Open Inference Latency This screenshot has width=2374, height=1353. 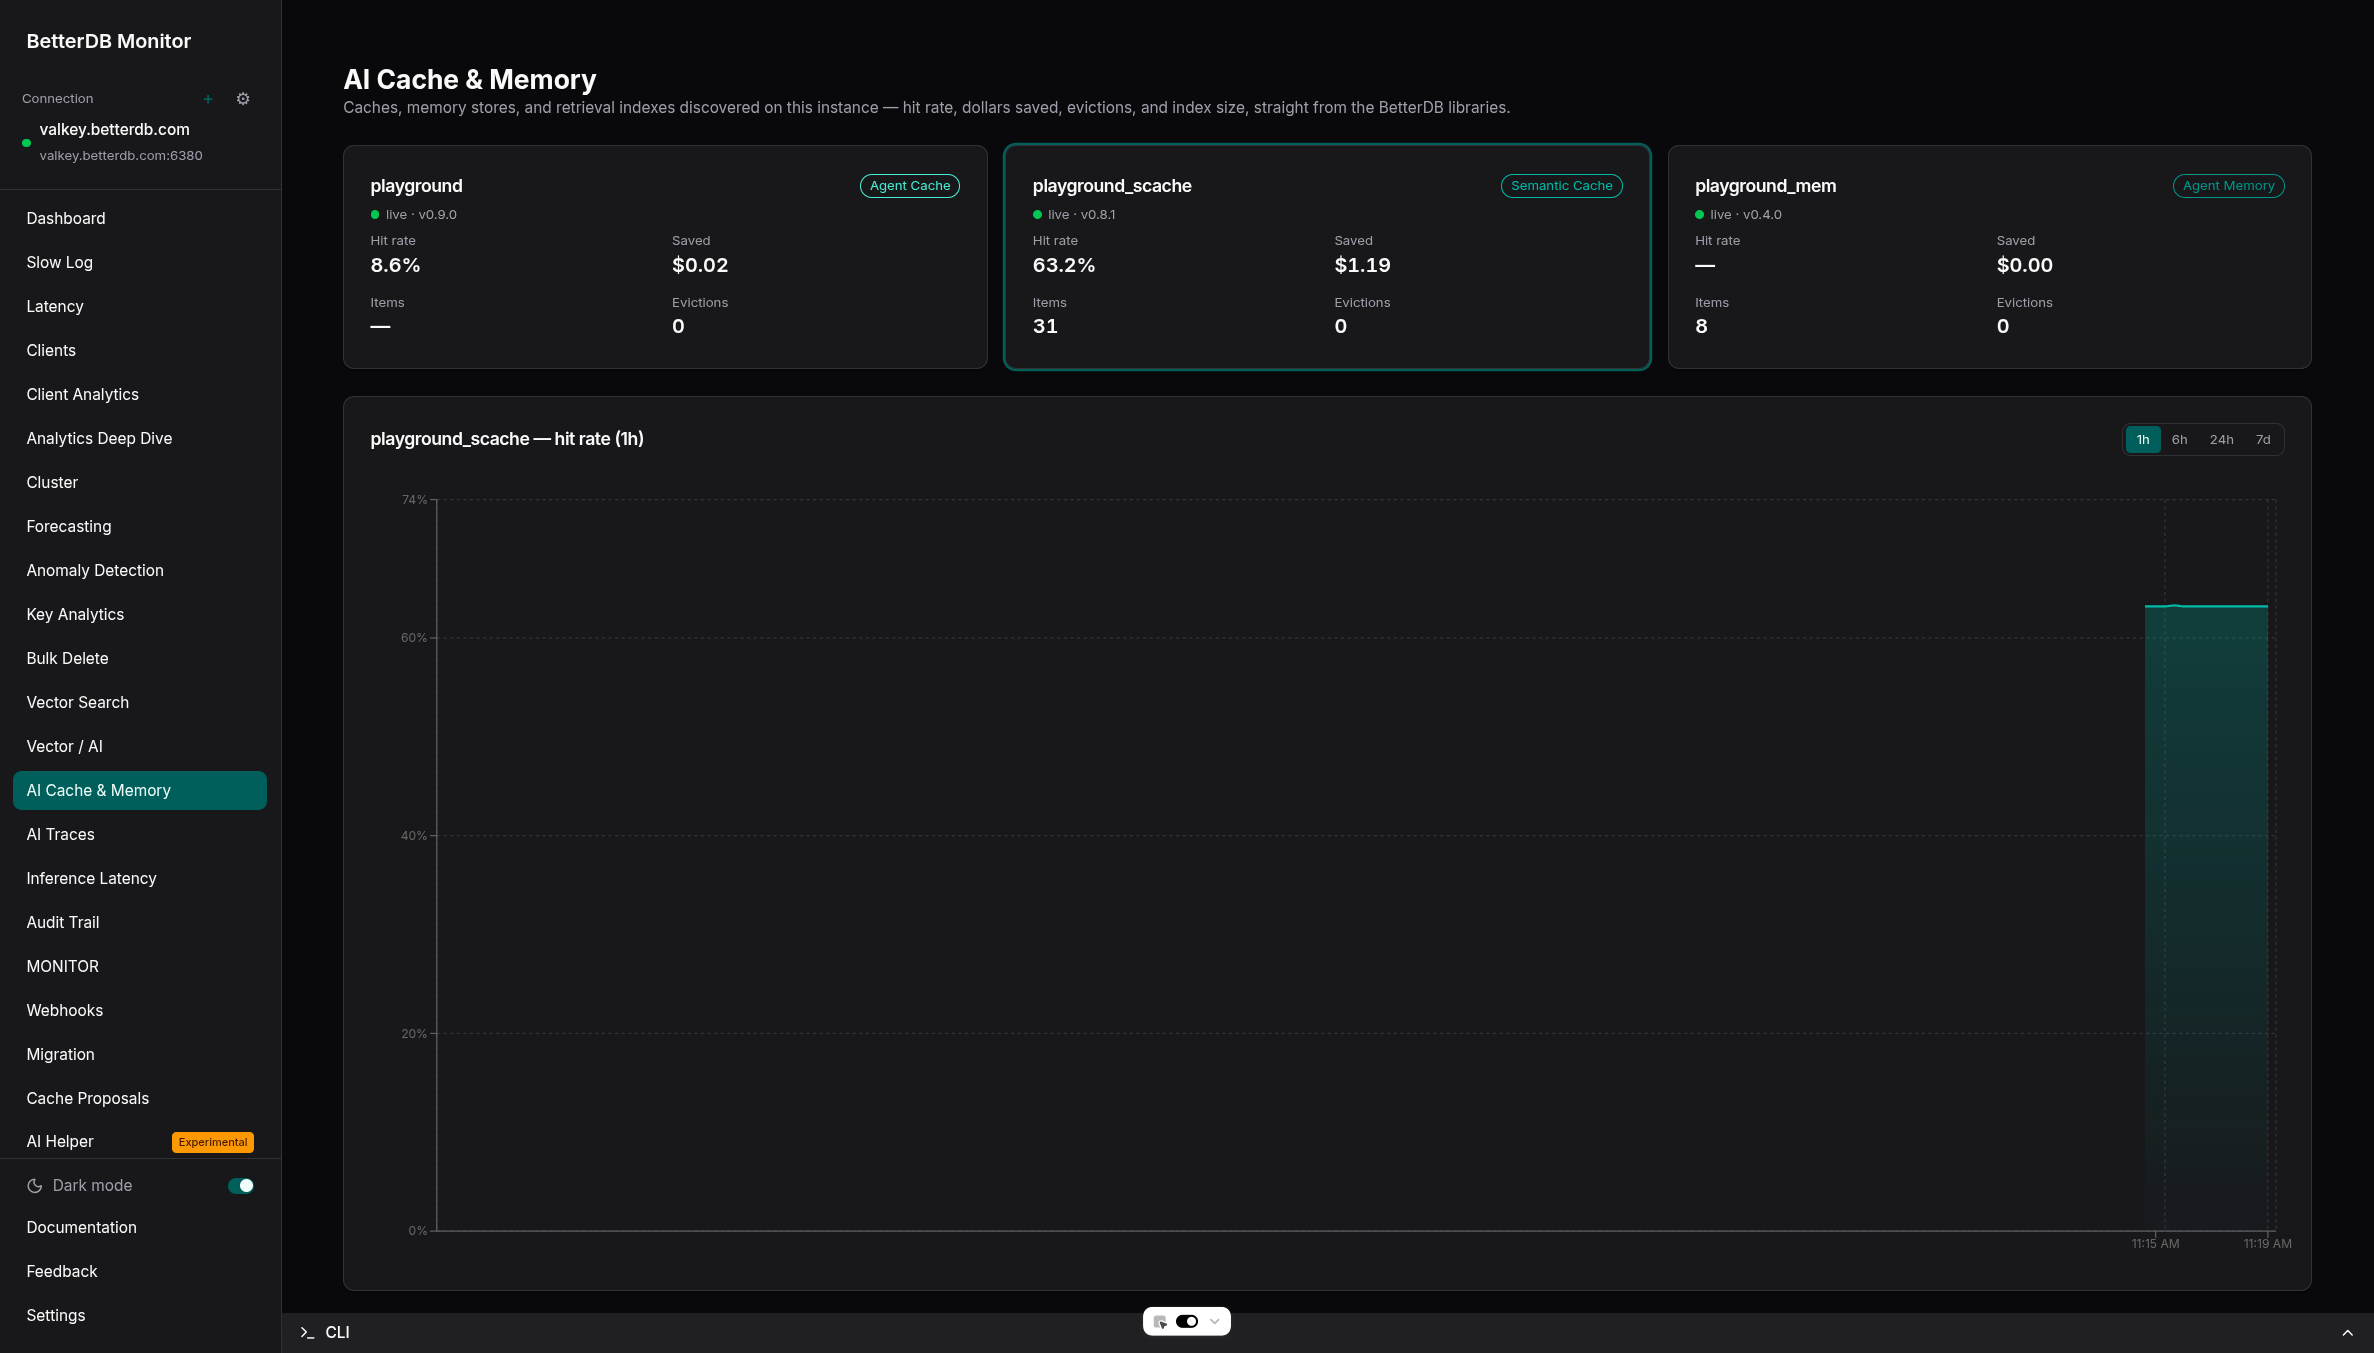click(x=140, y=879)
